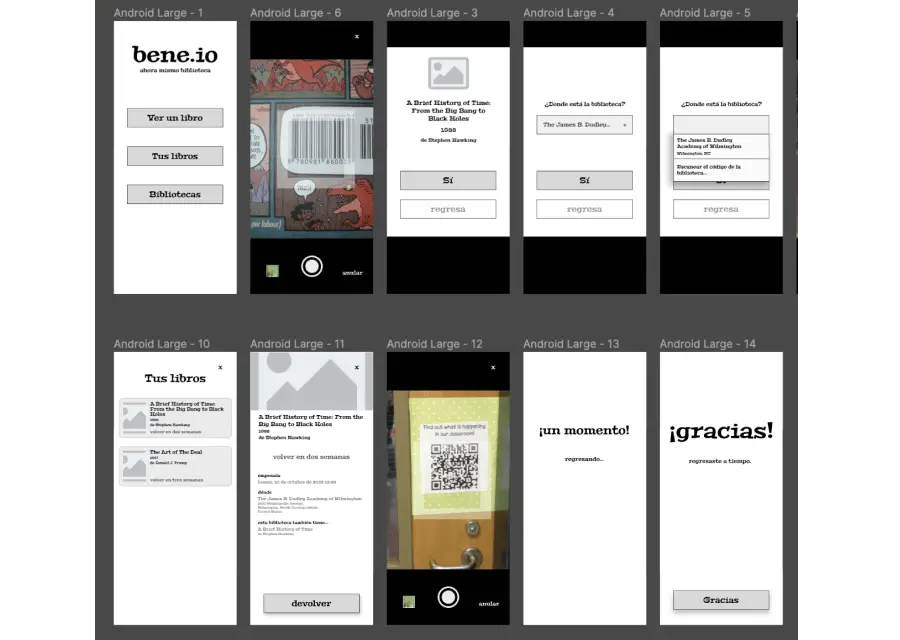Select 'The James B. Dudley Academy of Wilmington' option
Screen dimensions: 900x640
point(721,146)
